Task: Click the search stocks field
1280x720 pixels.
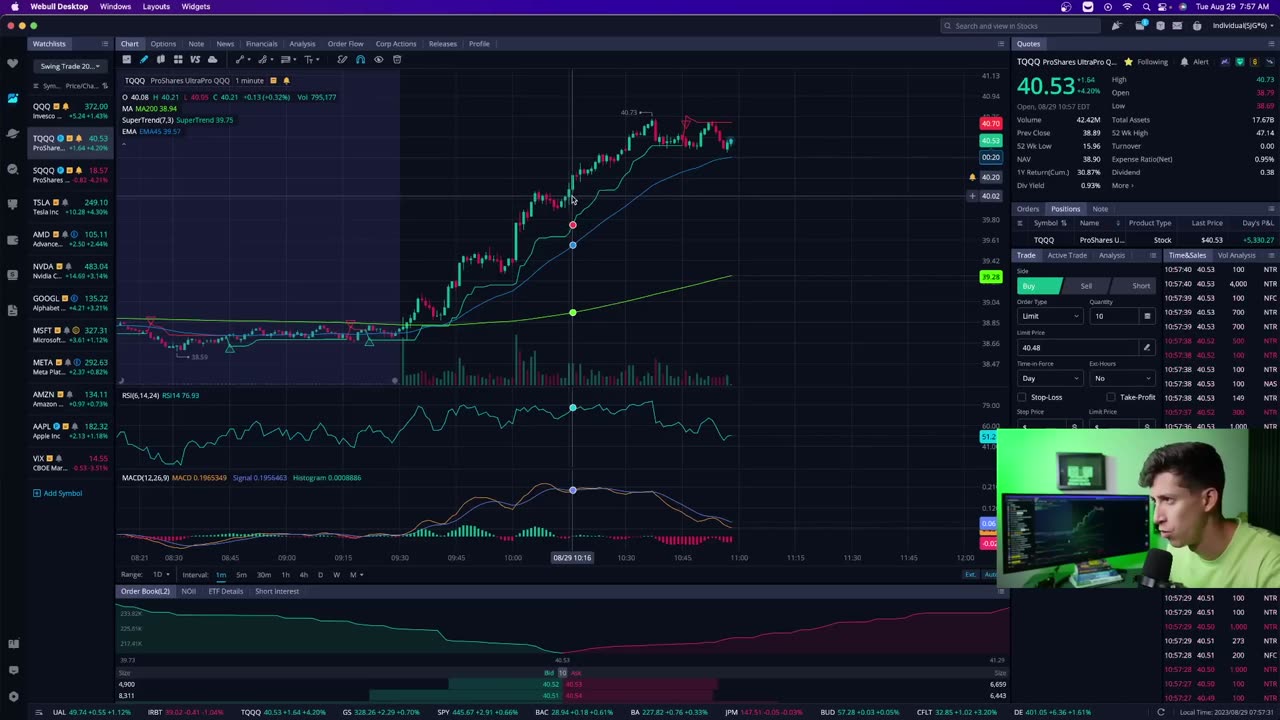Action: (x=1020, y=25)
